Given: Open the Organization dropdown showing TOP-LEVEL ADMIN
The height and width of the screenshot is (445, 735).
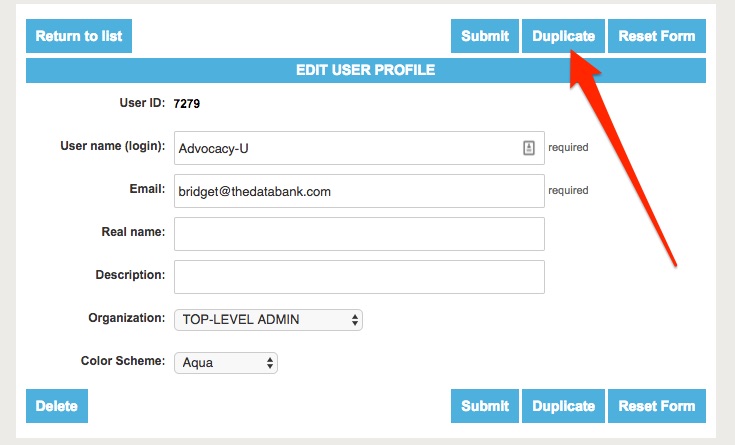Looking at the screenshot, I should pyautogui.click(x=268, y=320).
